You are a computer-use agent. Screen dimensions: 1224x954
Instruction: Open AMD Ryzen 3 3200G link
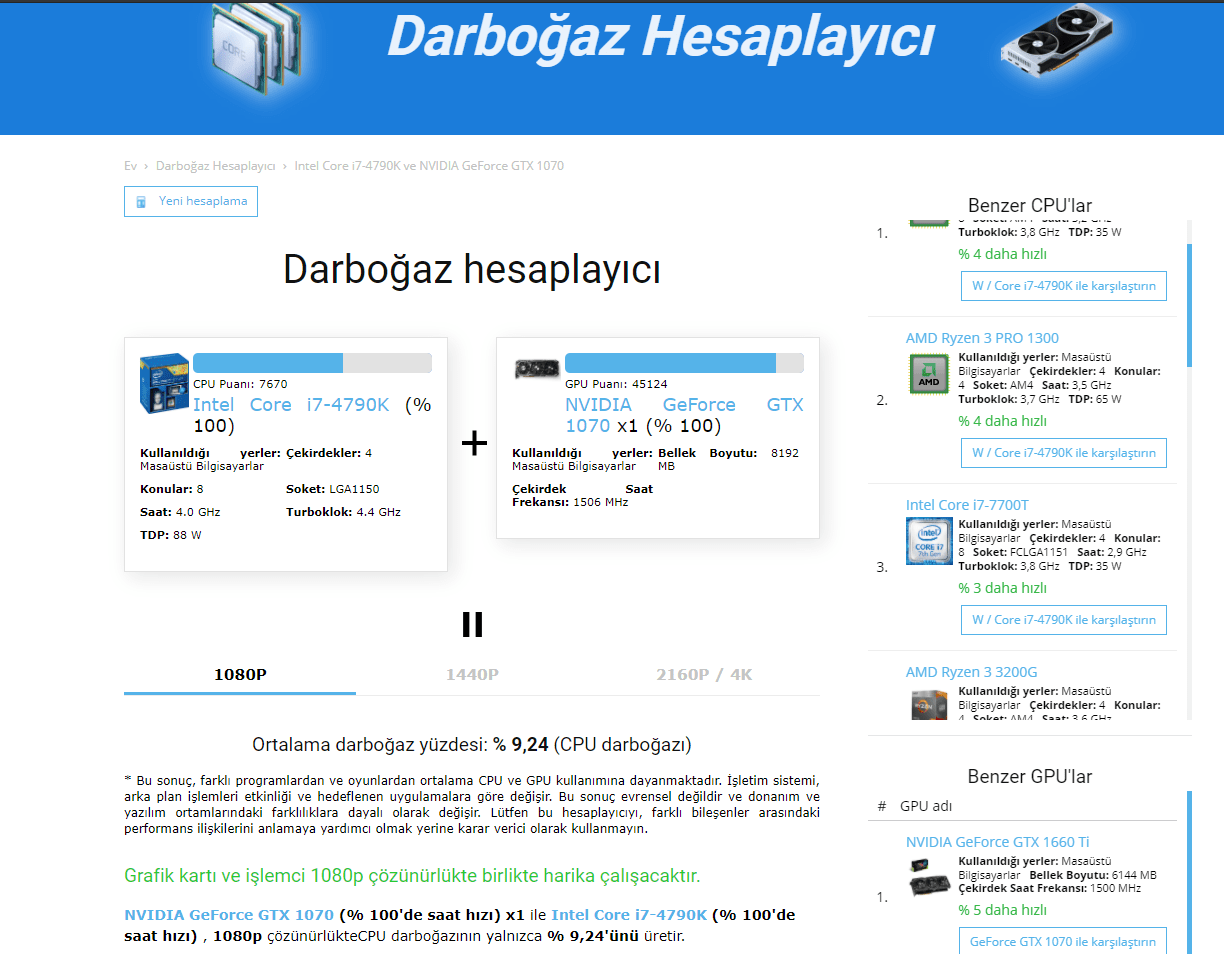coord(971,672)
